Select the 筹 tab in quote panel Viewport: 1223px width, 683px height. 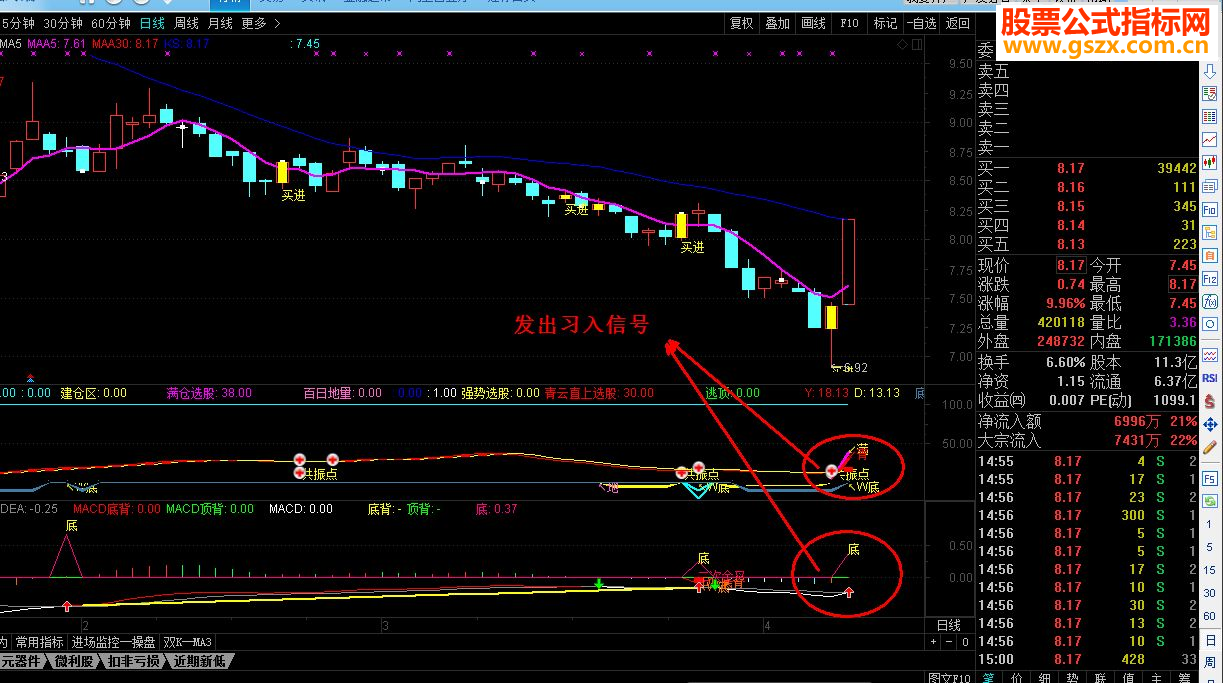(x=1184, y=678)
